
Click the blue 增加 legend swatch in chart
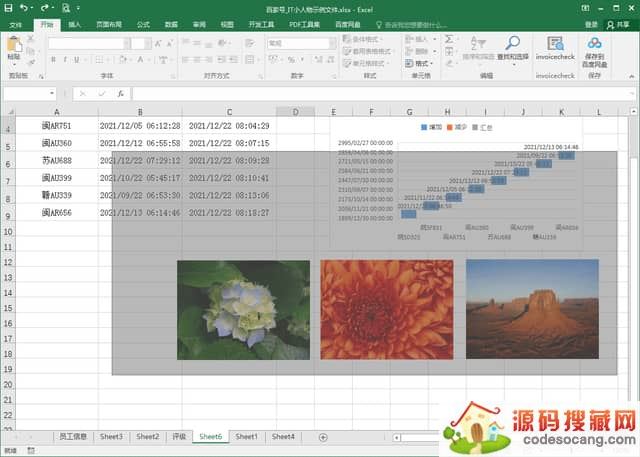coord(424,127)
